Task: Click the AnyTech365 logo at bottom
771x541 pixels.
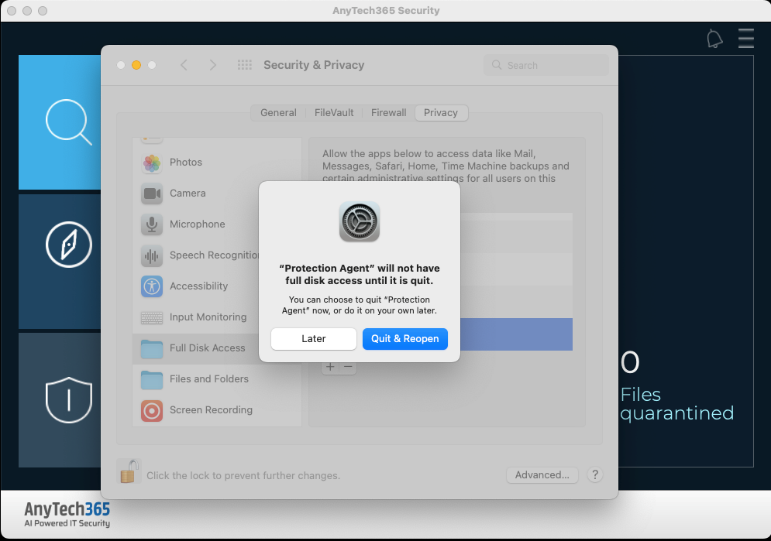Action: click(67, 514)
